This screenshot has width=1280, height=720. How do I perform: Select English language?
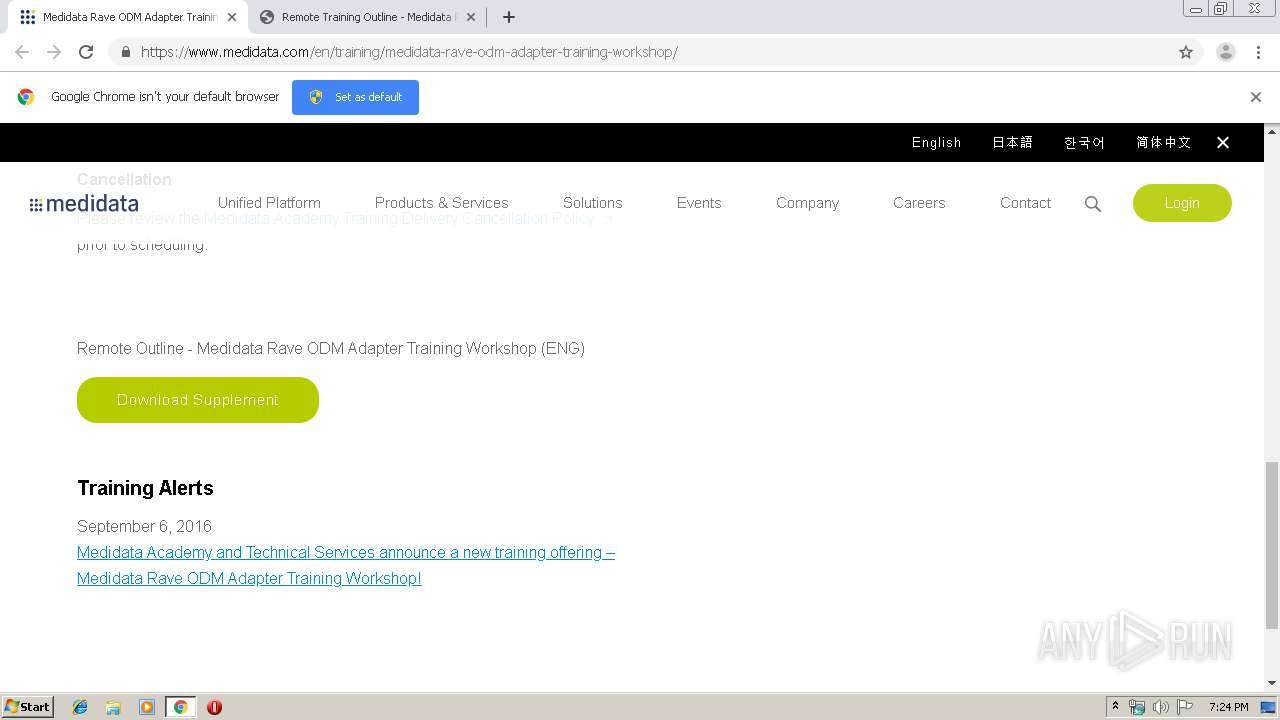click(936, 143)
